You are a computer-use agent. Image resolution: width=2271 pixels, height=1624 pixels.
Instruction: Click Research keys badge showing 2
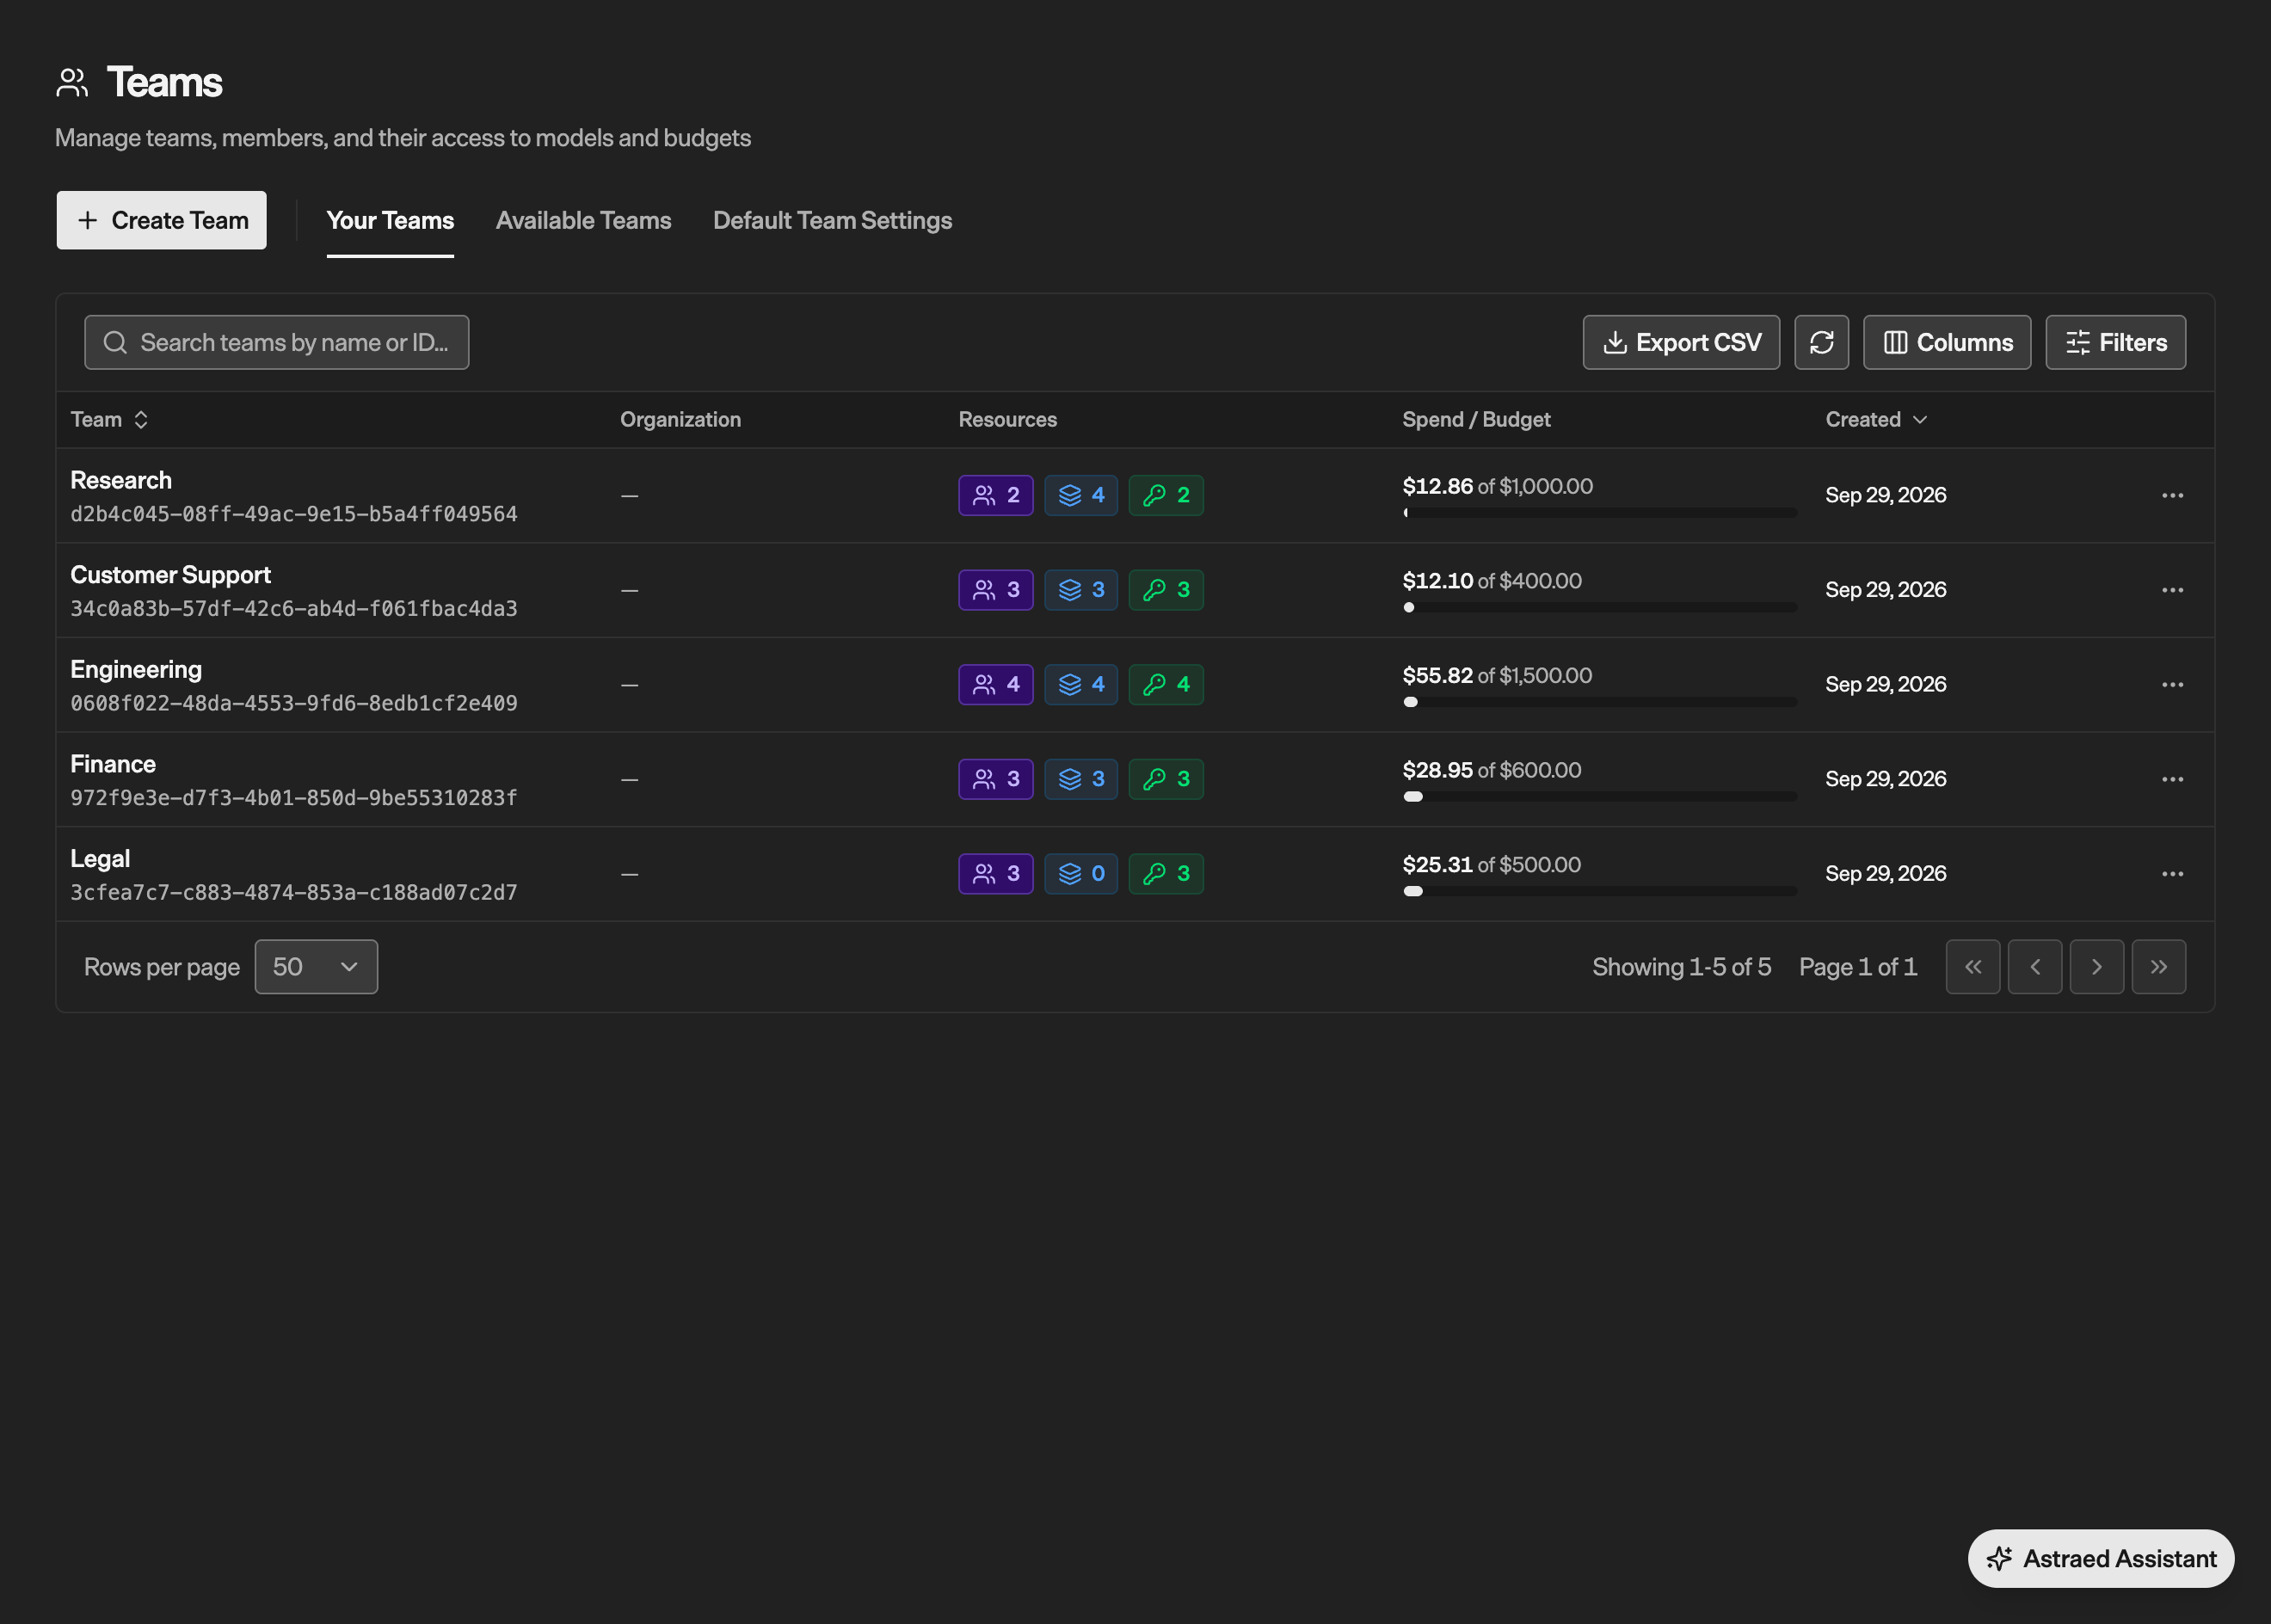click(x=1166, y=495)
